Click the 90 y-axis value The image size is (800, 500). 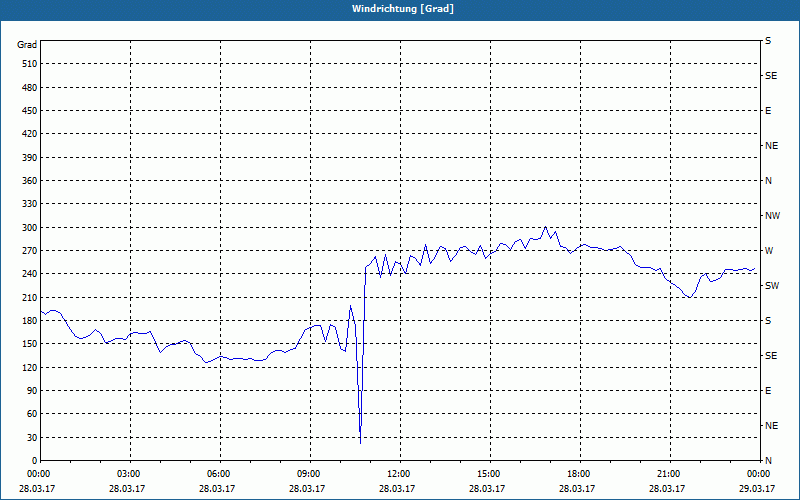[32, 390]
